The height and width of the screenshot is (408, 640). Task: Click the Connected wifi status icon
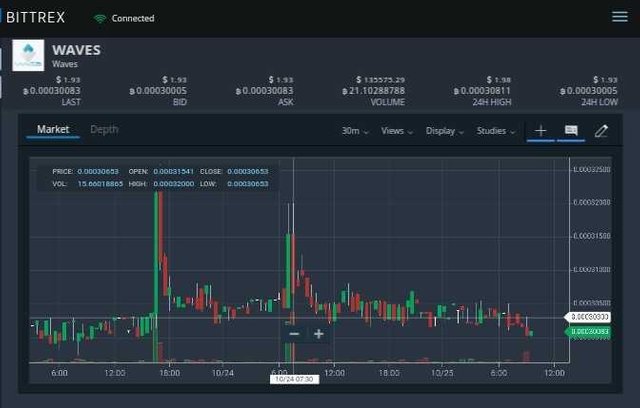tap(99, 18)
